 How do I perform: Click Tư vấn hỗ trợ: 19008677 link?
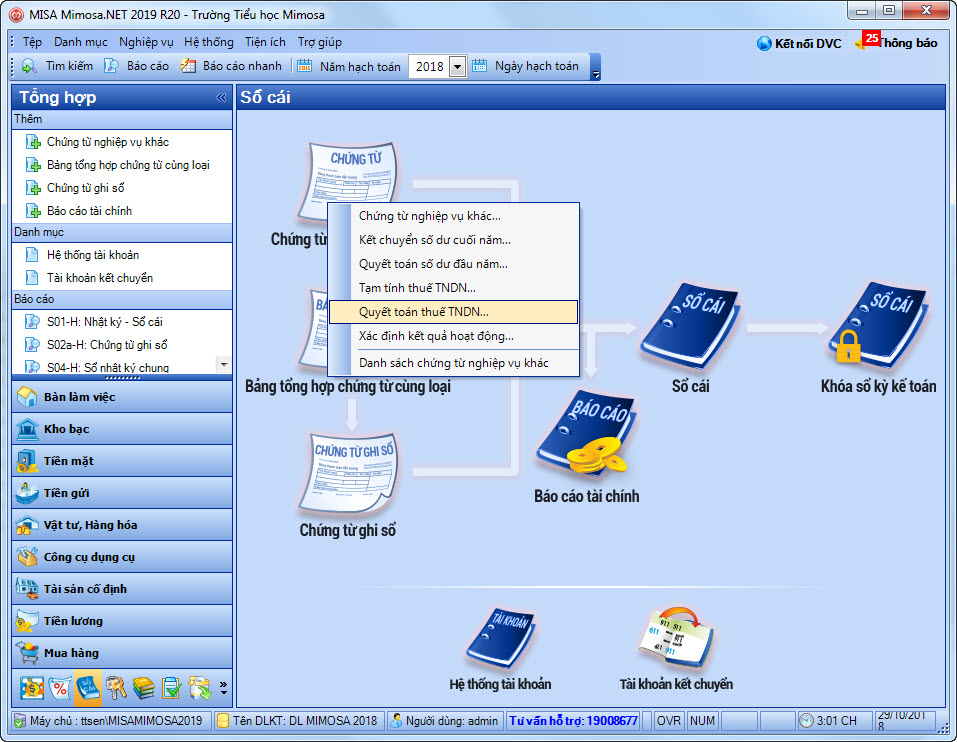pos(574,721)
